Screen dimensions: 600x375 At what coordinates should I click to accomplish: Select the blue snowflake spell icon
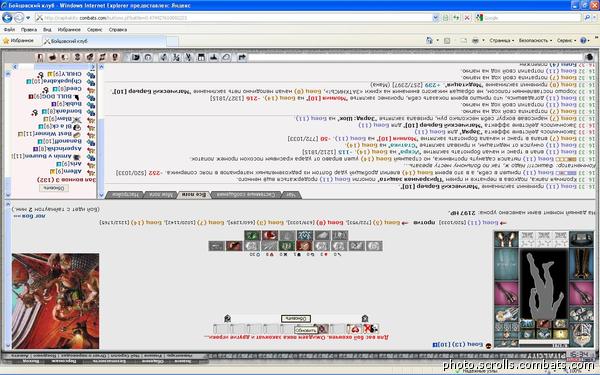pyautogui.click(x=305, y=235)
